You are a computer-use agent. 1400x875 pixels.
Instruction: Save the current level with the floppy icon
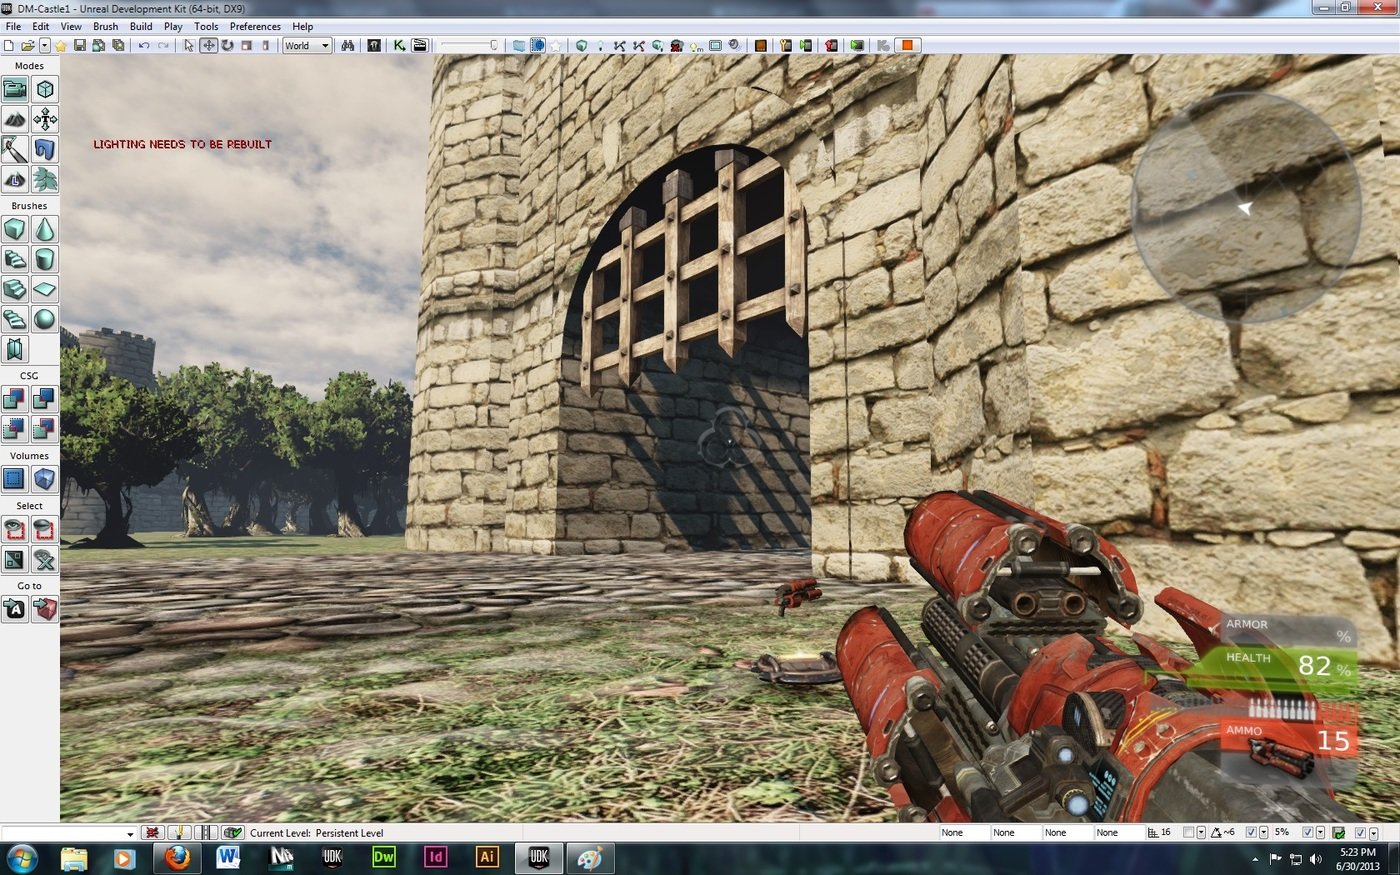point(80,46)
